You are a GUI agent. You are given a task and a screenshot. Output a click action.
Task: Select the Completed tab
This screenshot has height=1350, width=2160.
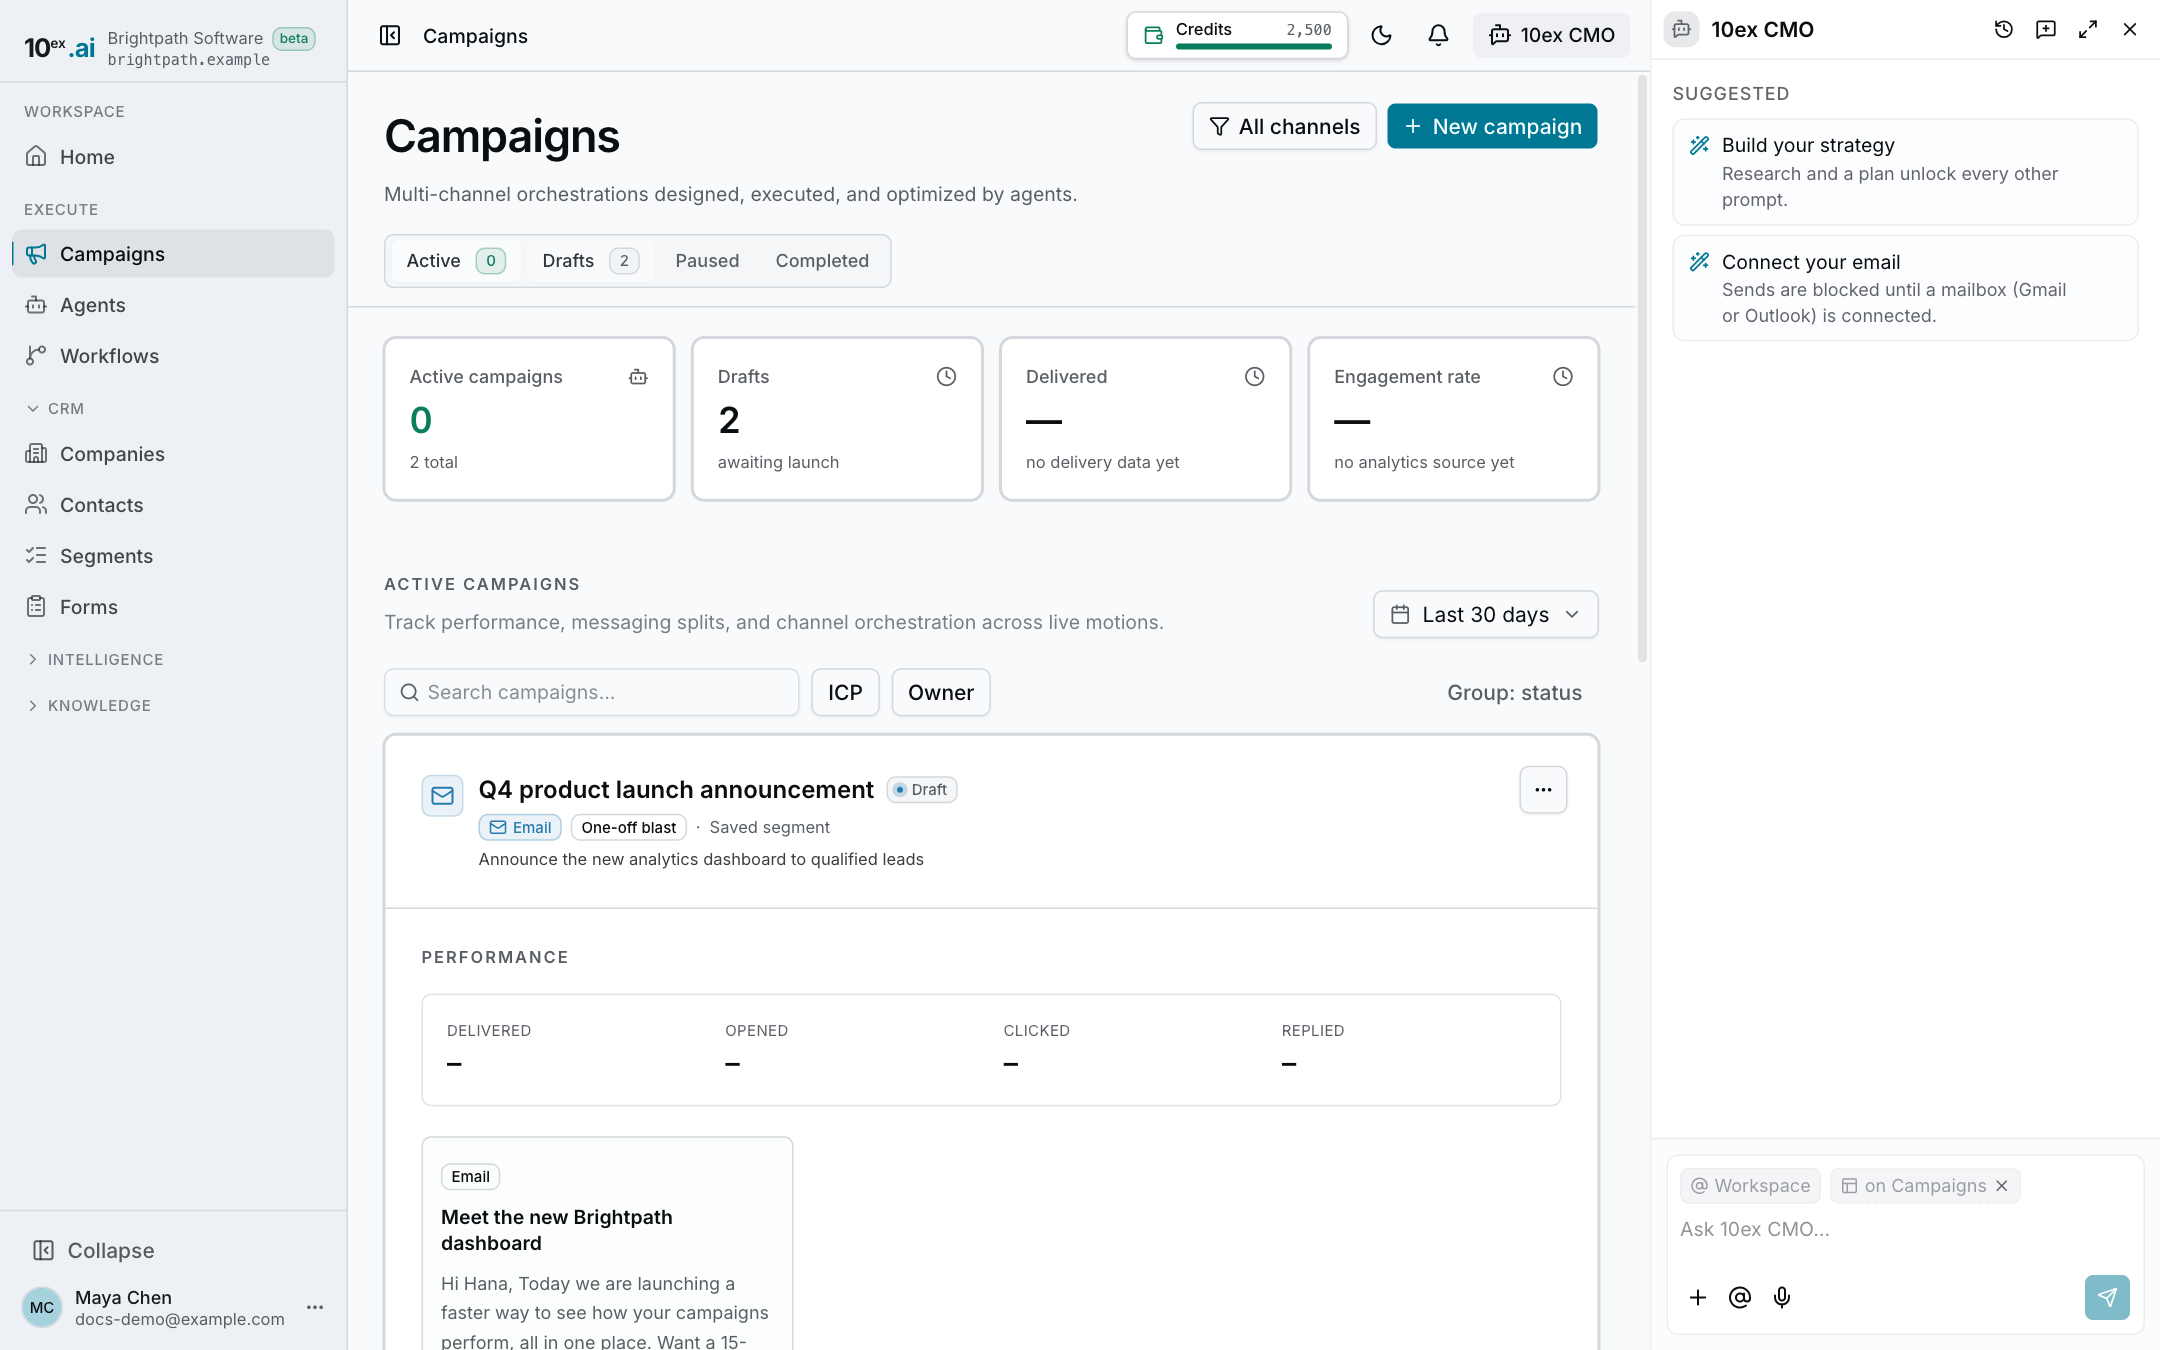pyautogui.click(x=822, y=261)
